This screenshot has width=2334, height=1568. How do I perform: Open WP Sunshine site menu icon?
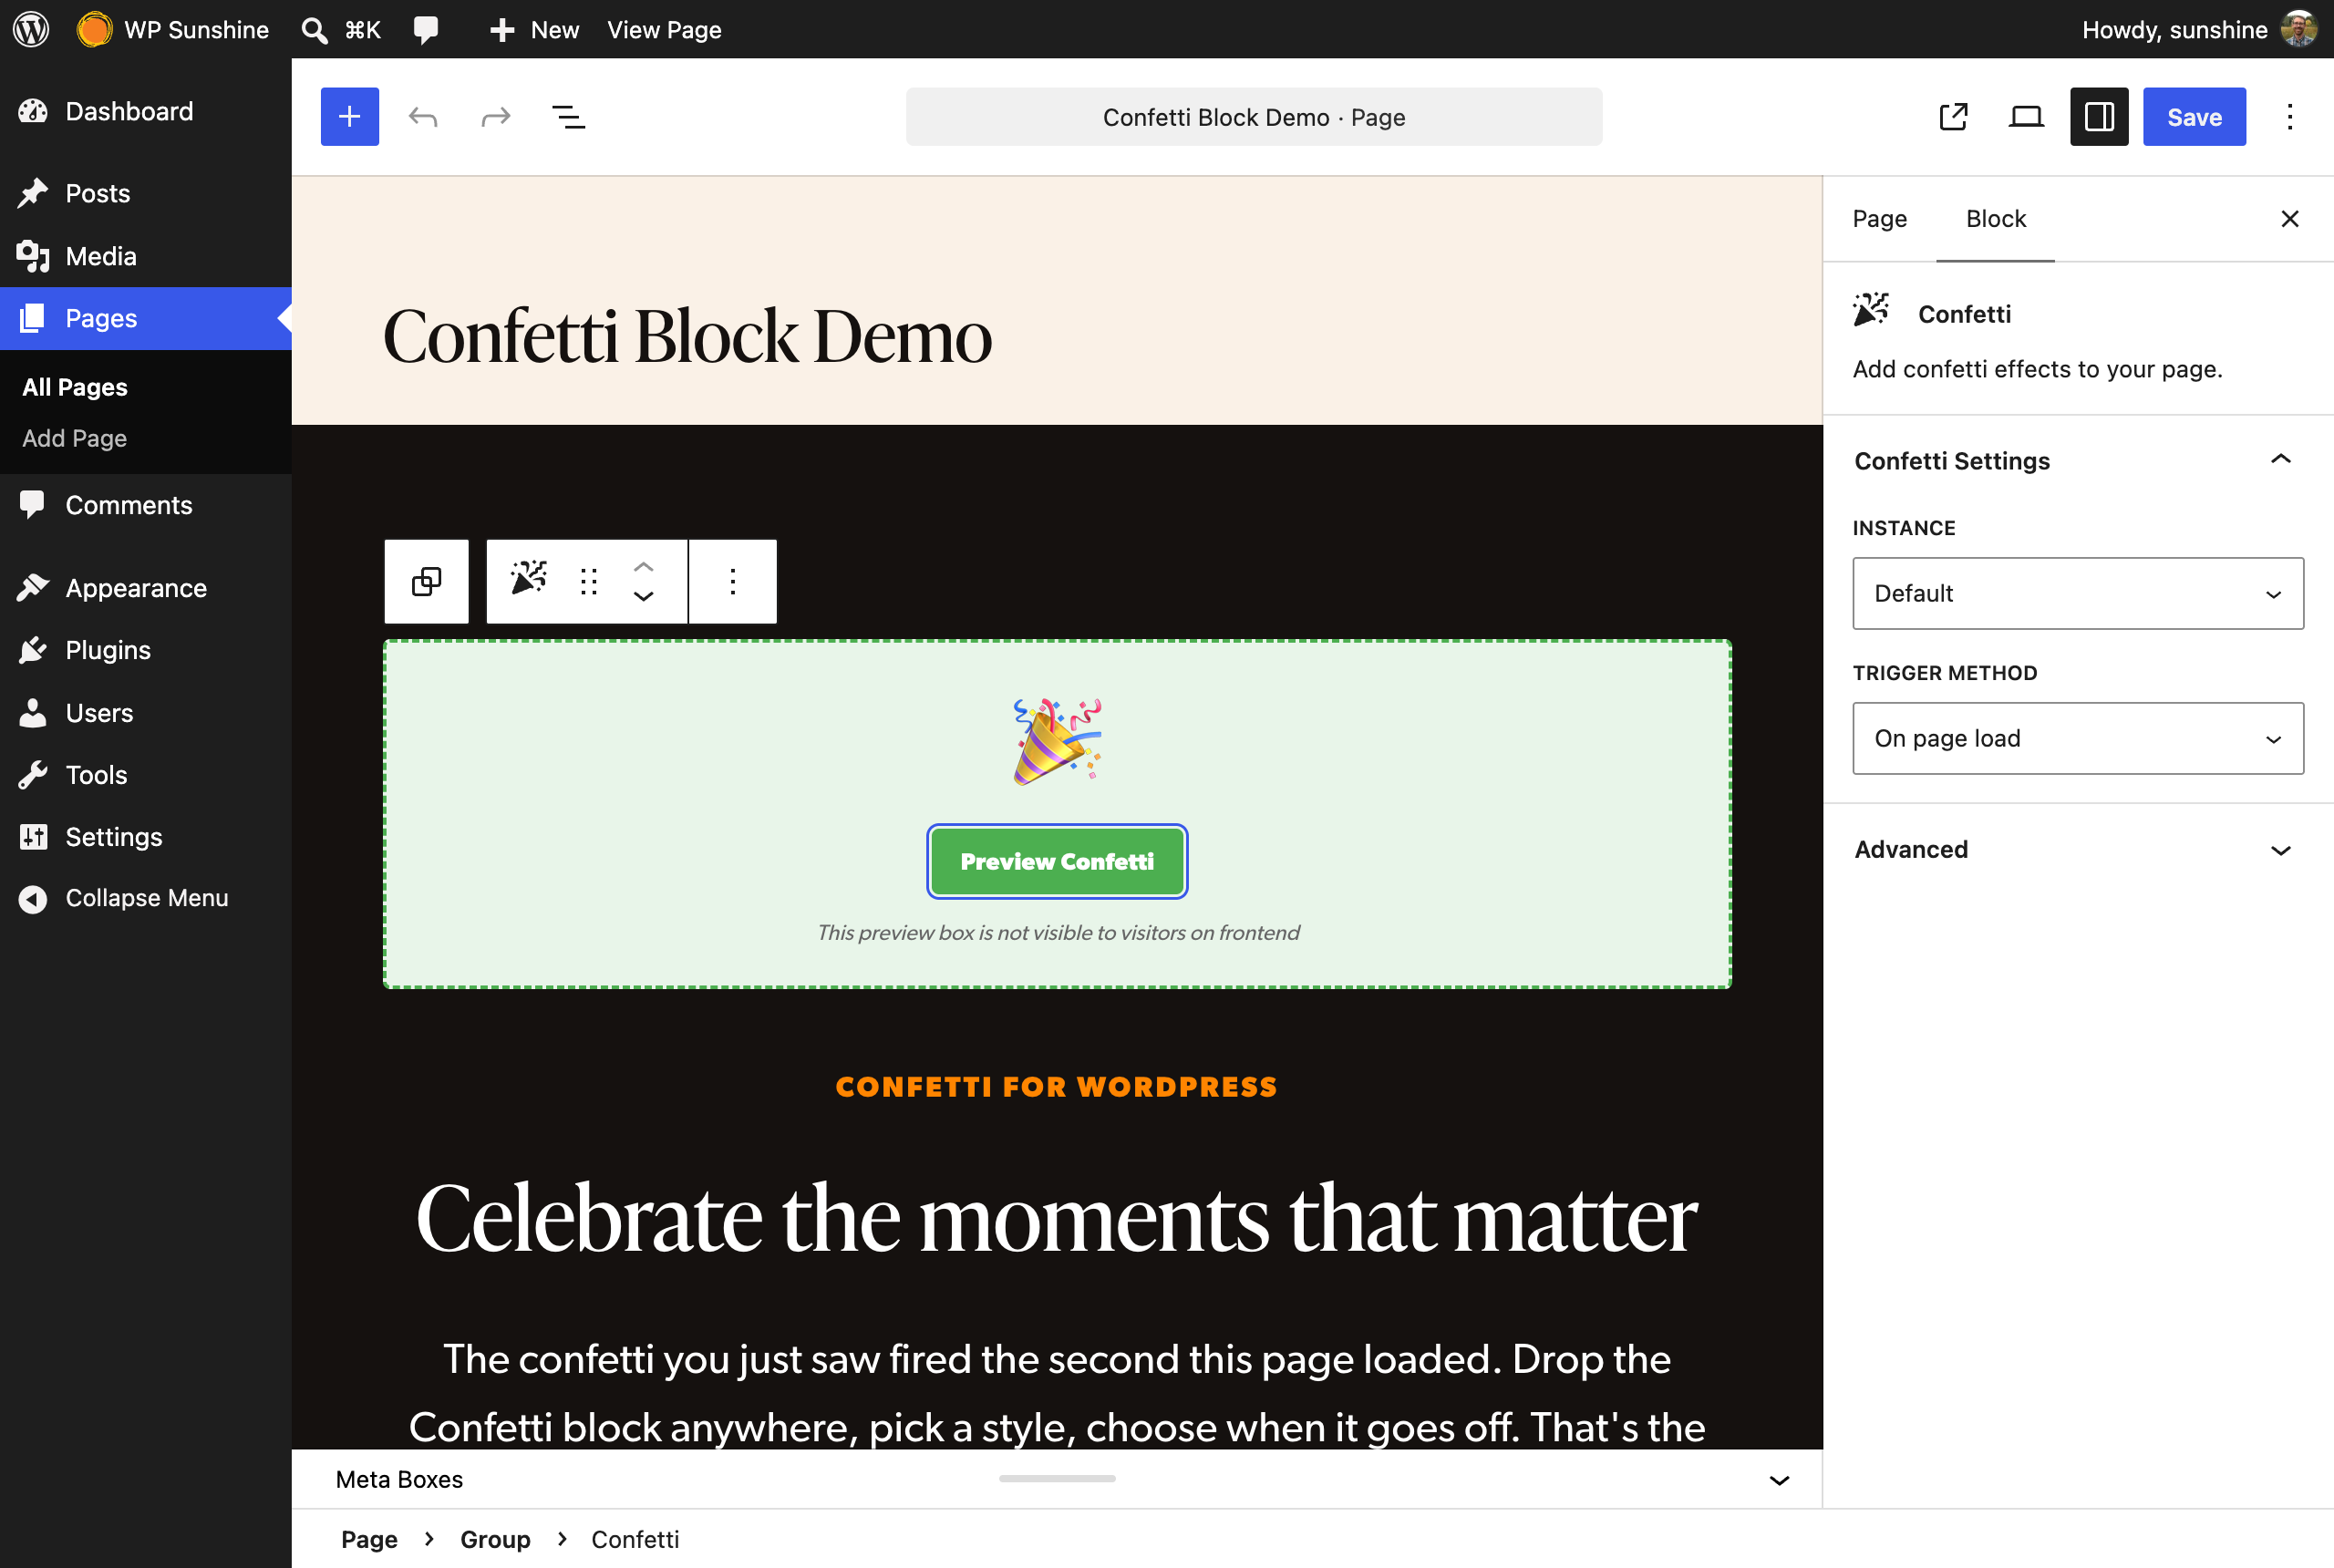(x=94, y=29)
